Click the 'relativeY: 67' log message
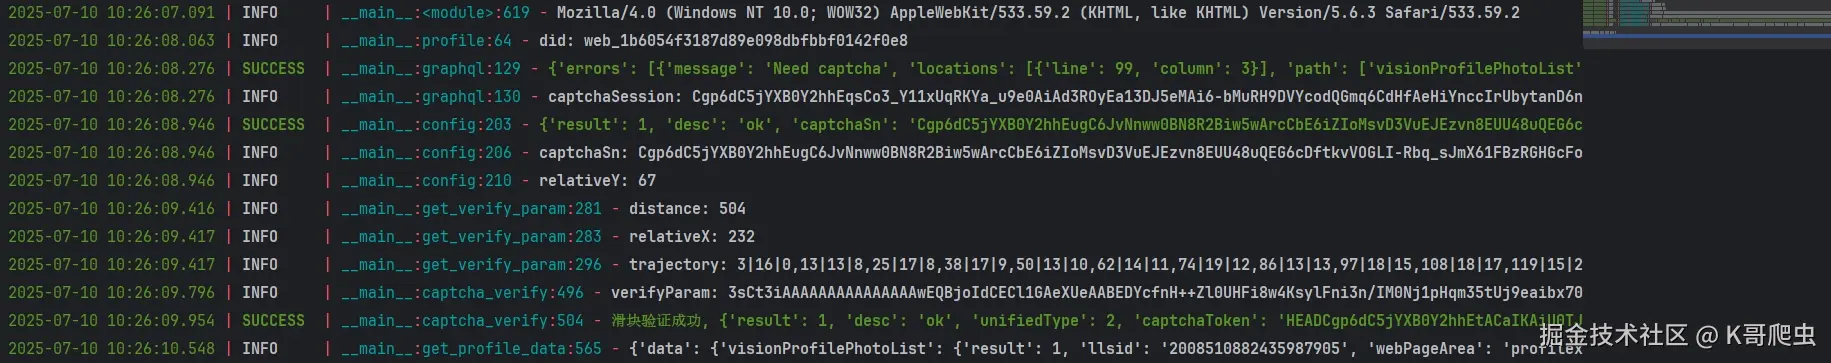Image resolution: width=1831 pixels, height=363 pixels. 597,181
